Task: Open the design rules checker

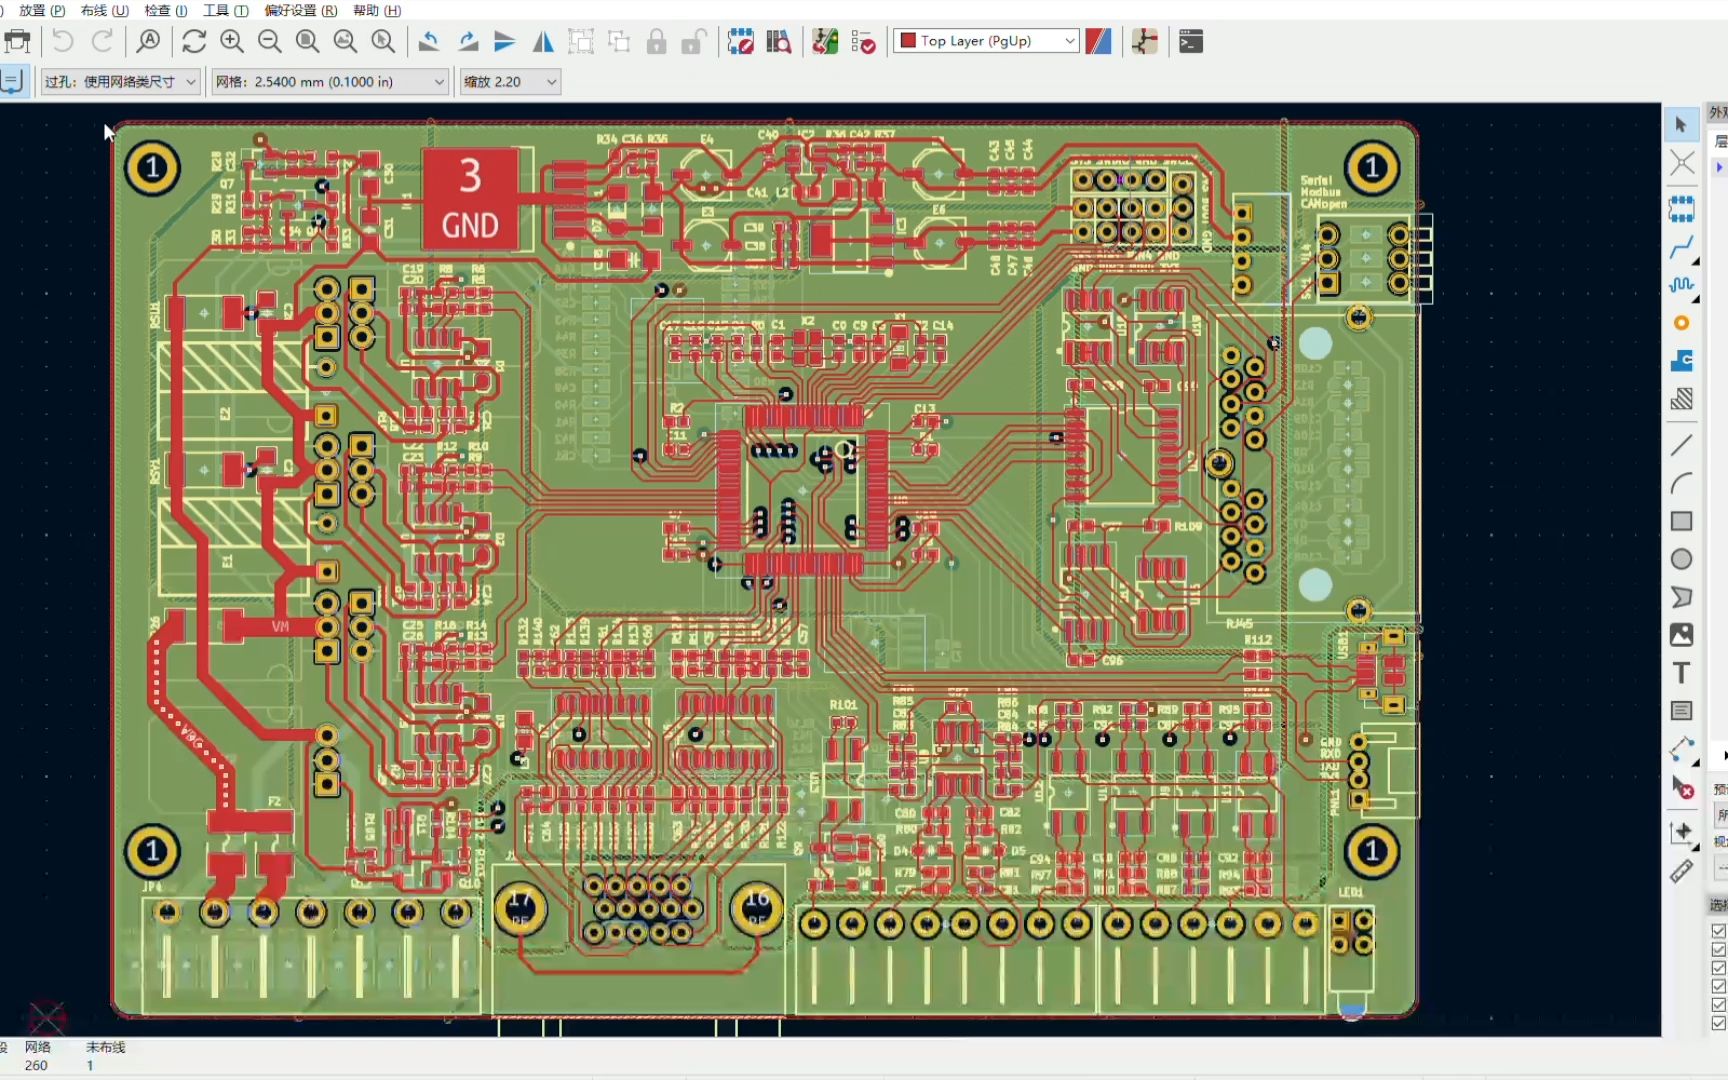Action: coord(863,41)
